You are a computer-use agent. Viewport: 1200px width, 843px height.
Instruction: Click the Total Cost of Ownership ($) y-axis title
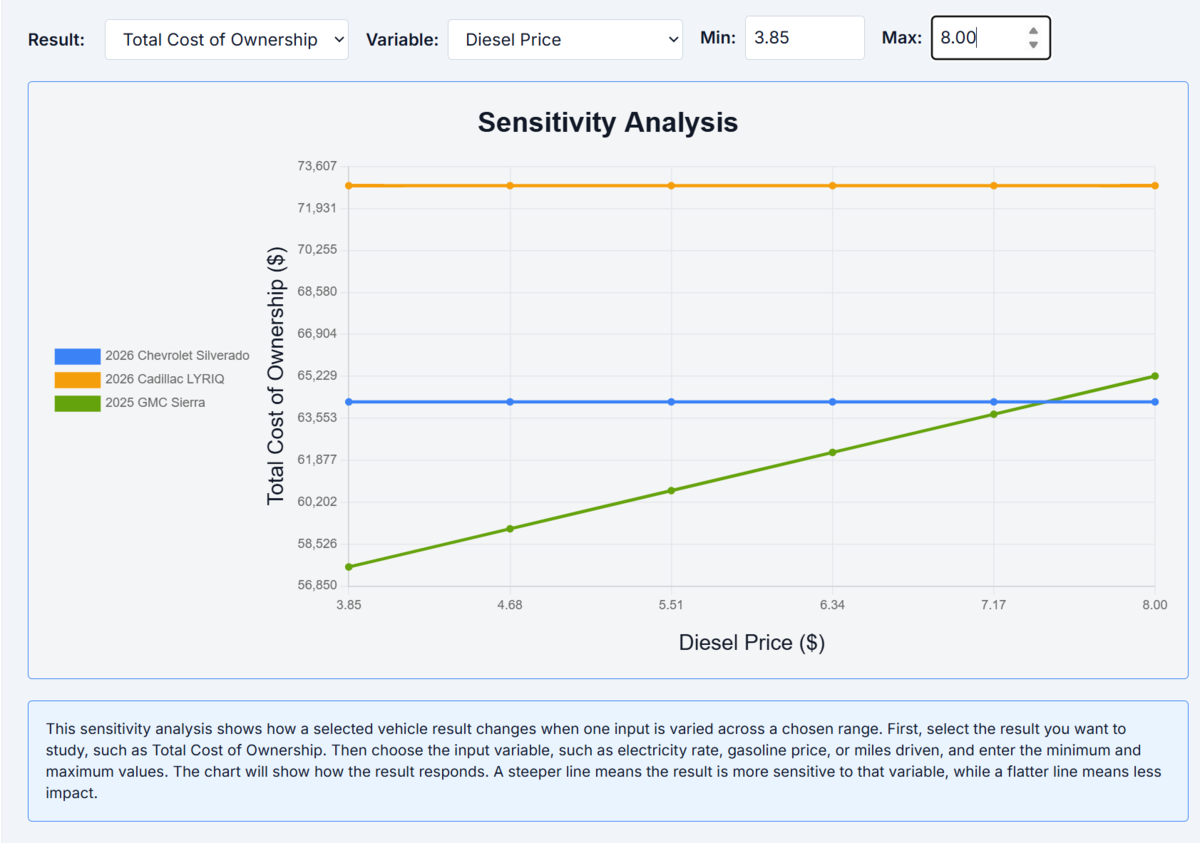tap(277, 376)
